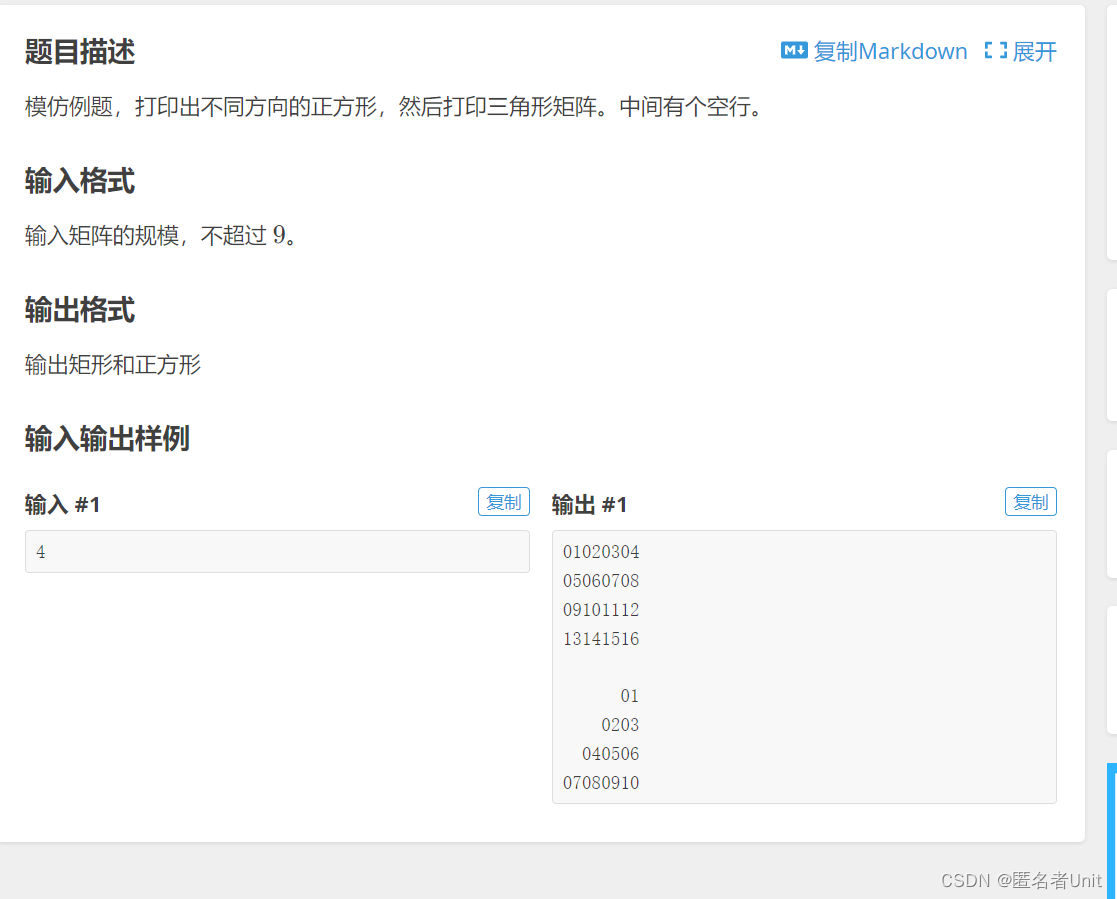The width and height of the screenshot is (1117, 899).
Task: Click the 输入 #1 label
Action: click(63, 504)
